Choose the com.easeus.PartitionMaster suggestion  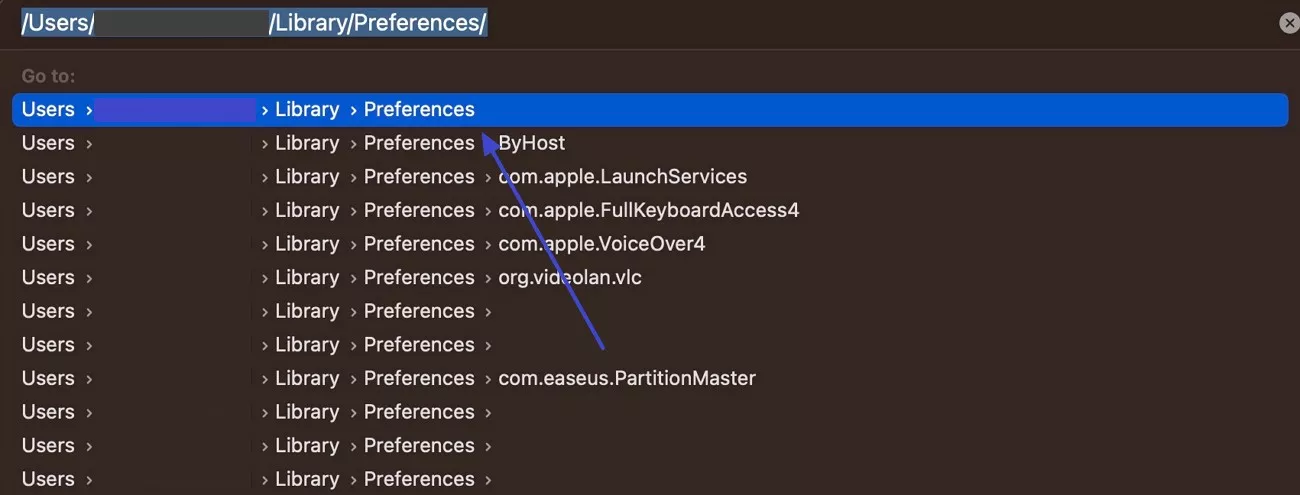pos(627,379)
